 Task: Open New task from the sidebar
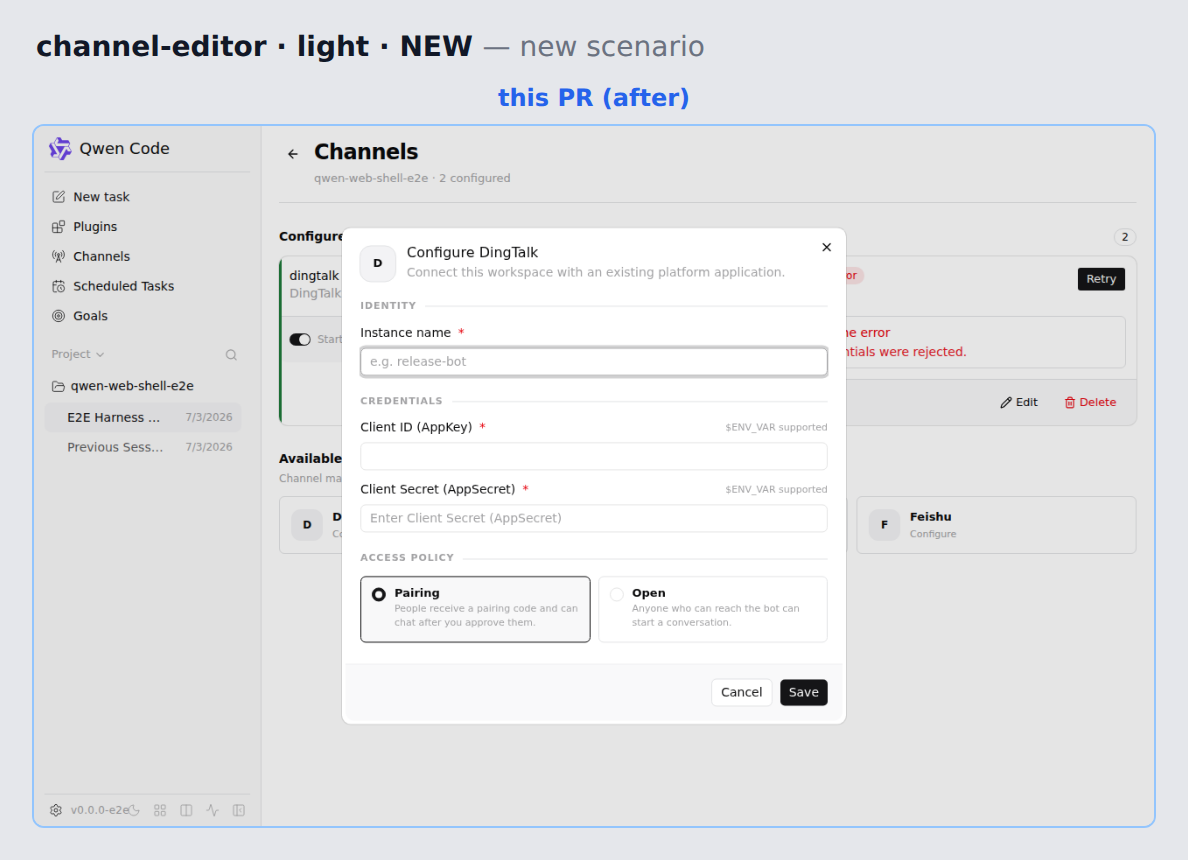[142, 197]
